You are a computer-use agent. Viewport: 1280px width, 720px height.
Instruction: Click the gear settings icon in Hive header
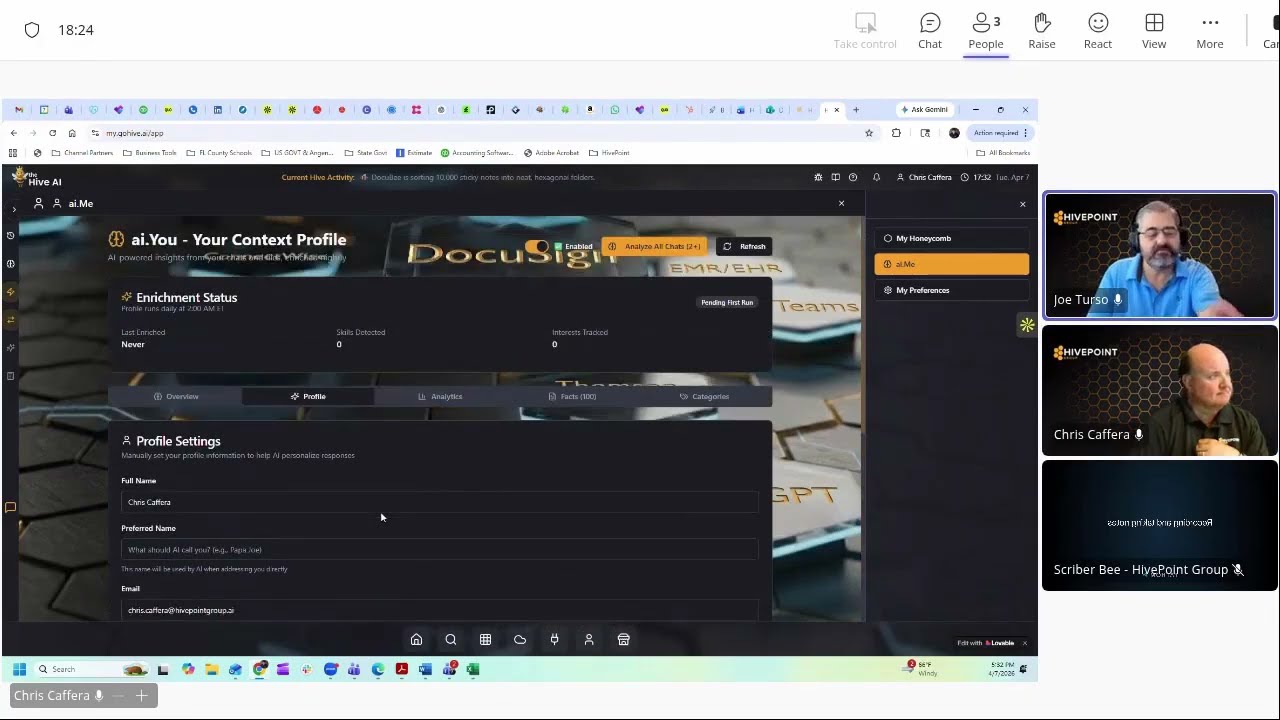click(818, 177)
